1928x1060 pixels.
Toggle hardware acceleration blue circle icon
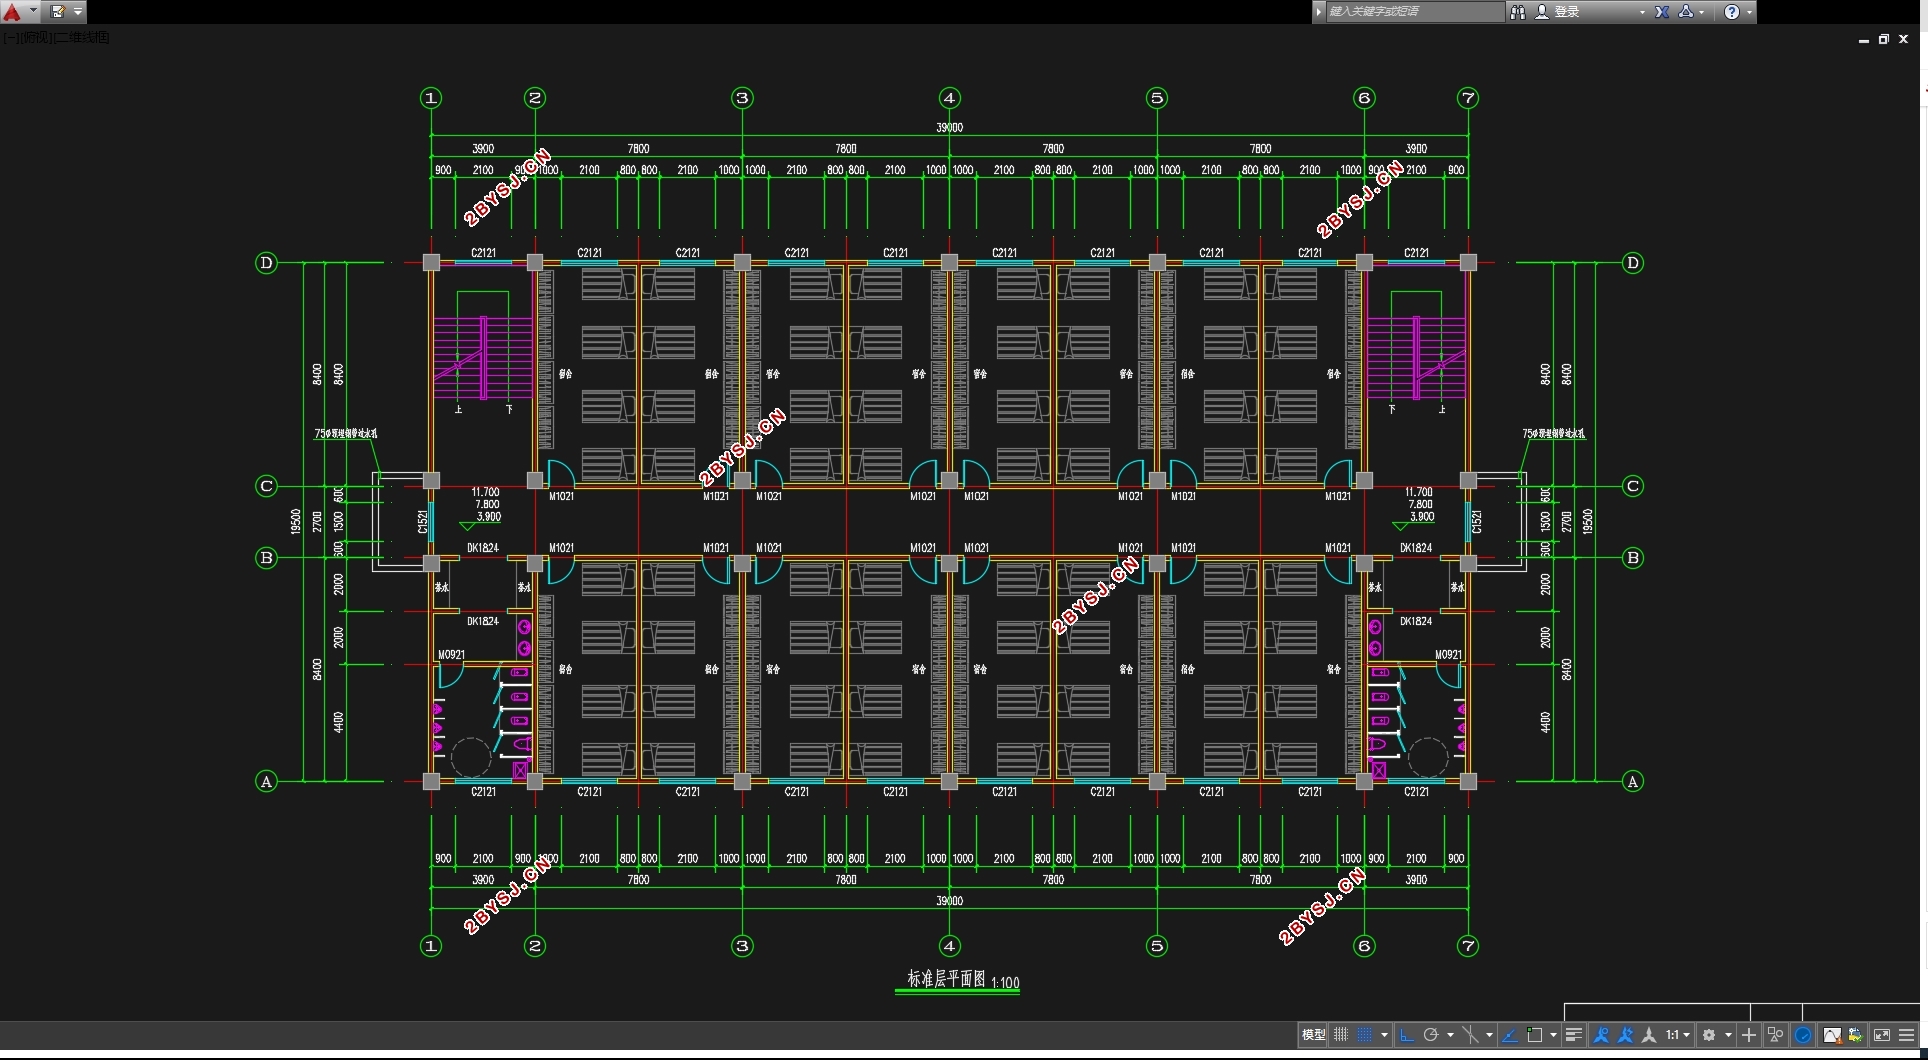pos(1803,1035)
